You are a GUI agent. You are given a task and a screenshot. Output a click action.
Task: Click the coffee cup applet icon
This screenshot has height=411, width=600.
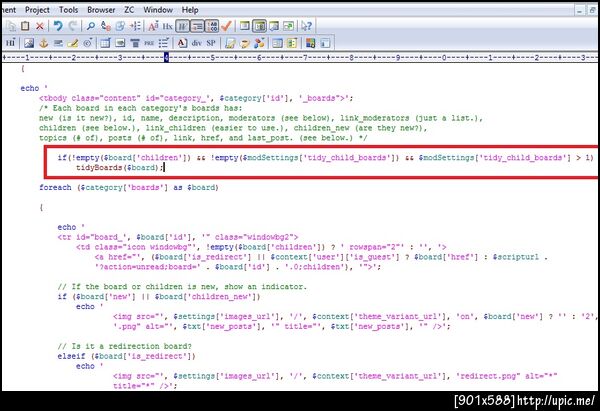click(244, 43)
